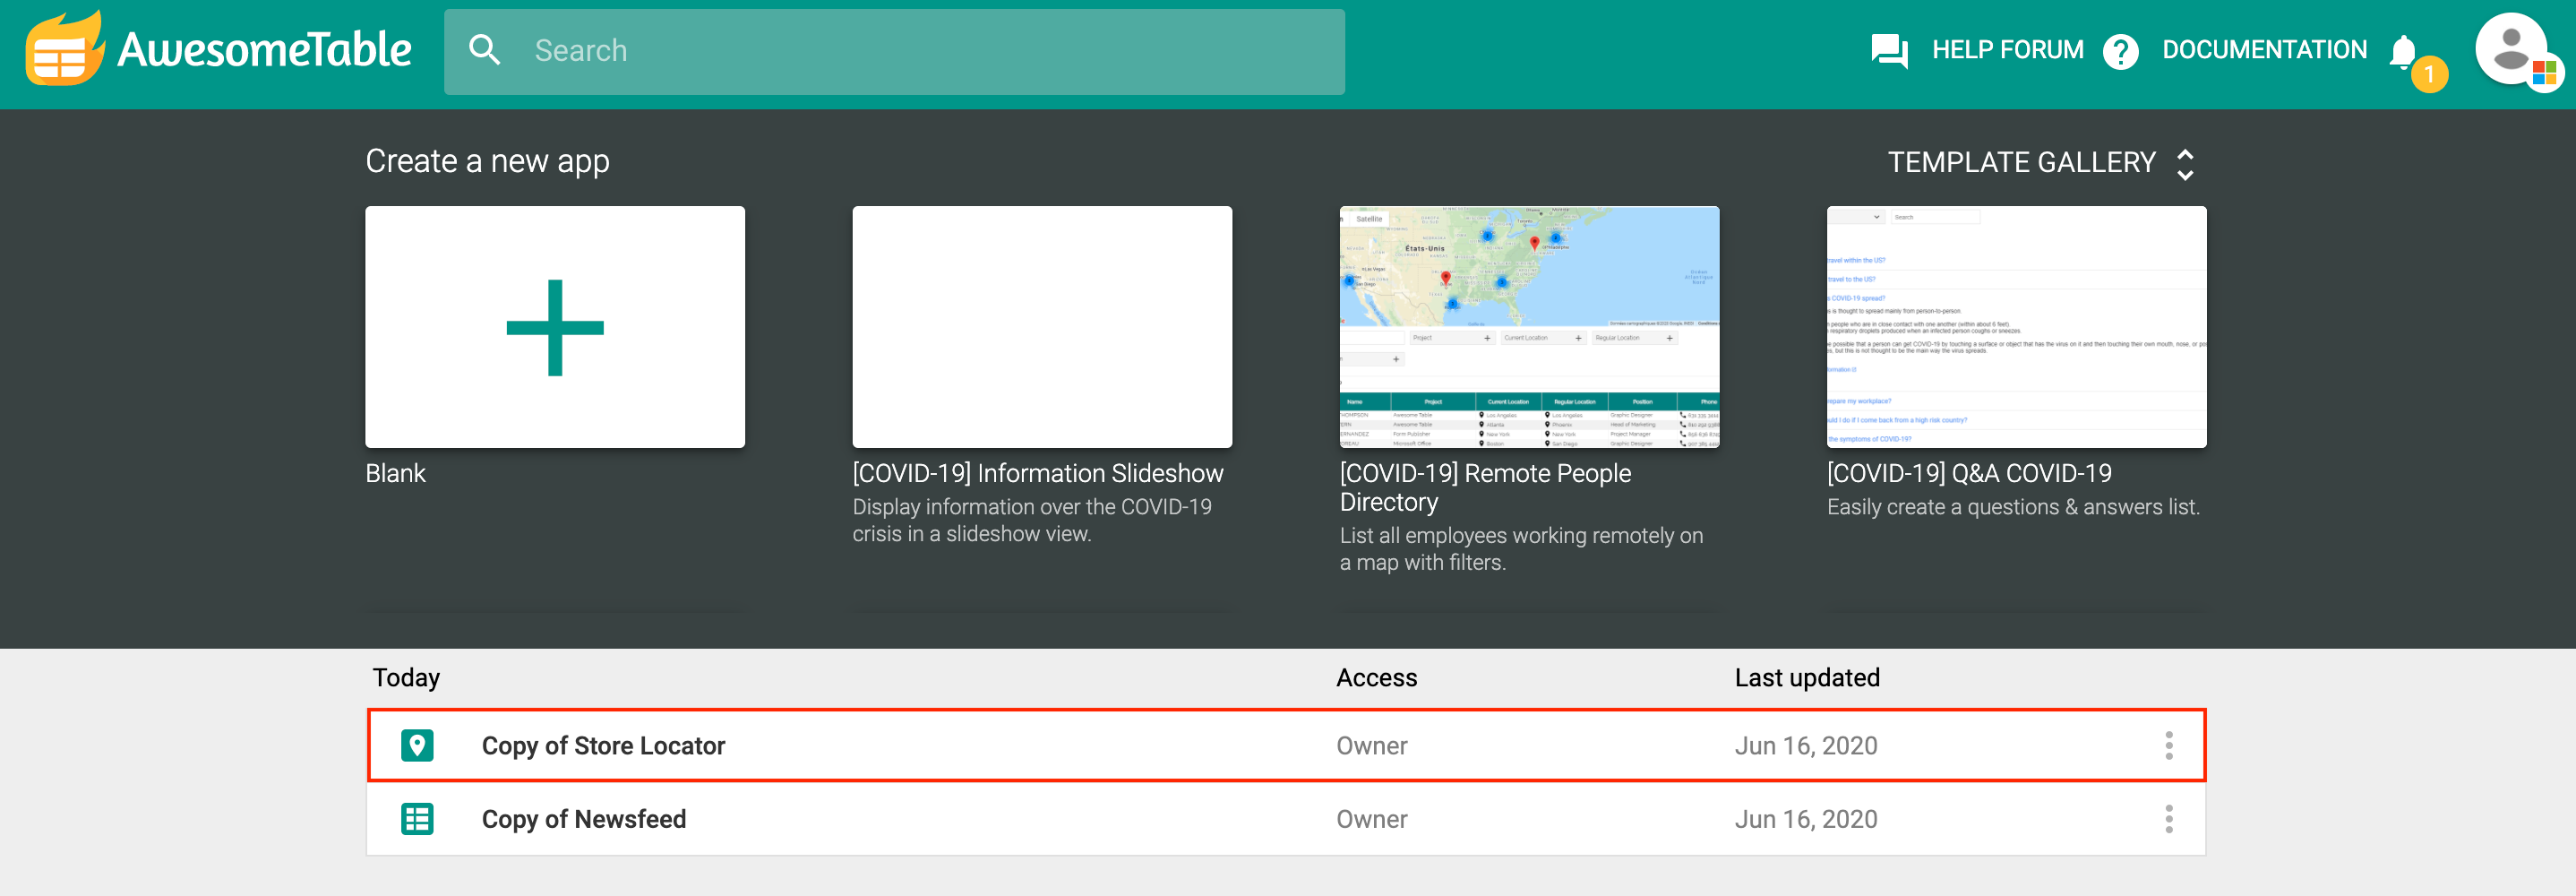Click the [COVID-19] Remote People Directory title
2576x896 pixels.
(x=1485, y=487)
